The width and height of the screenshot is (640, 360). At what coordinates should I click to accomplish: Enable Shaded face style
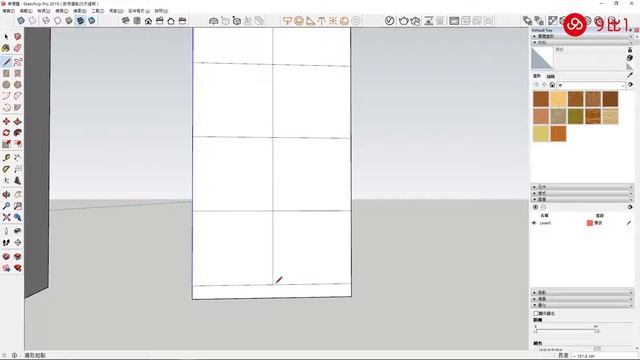[x=69, y=20]
